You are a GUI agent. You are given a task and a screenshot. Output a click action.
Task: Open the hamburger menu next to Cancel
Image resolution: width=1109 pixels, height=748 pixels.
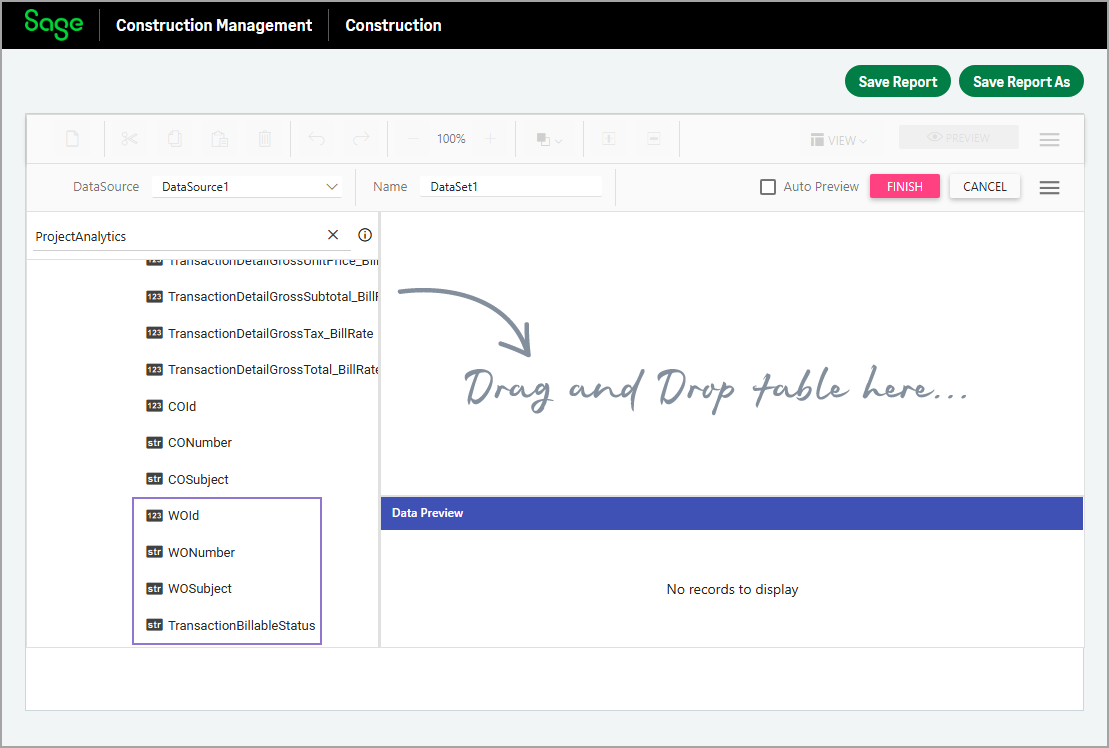pyautogui.click(x=1049, y=187)
